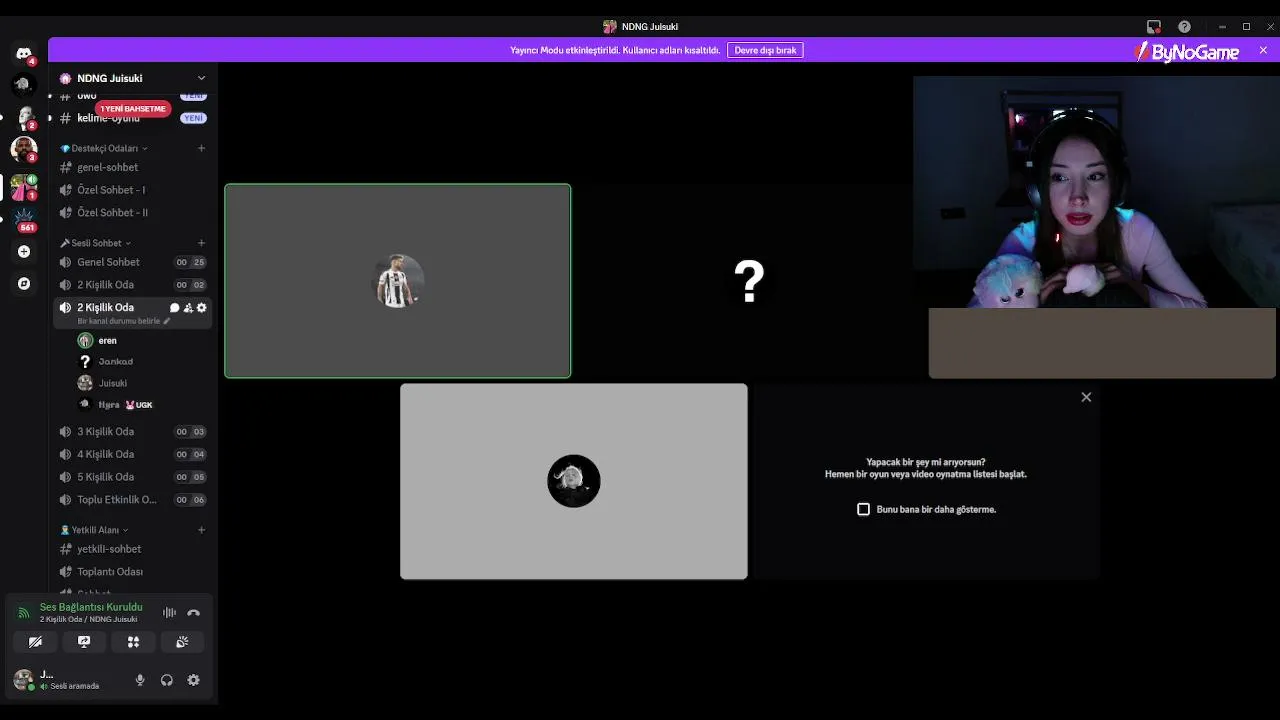
Task: Collapse the Yetkili Alanı category
Action: 94,530
